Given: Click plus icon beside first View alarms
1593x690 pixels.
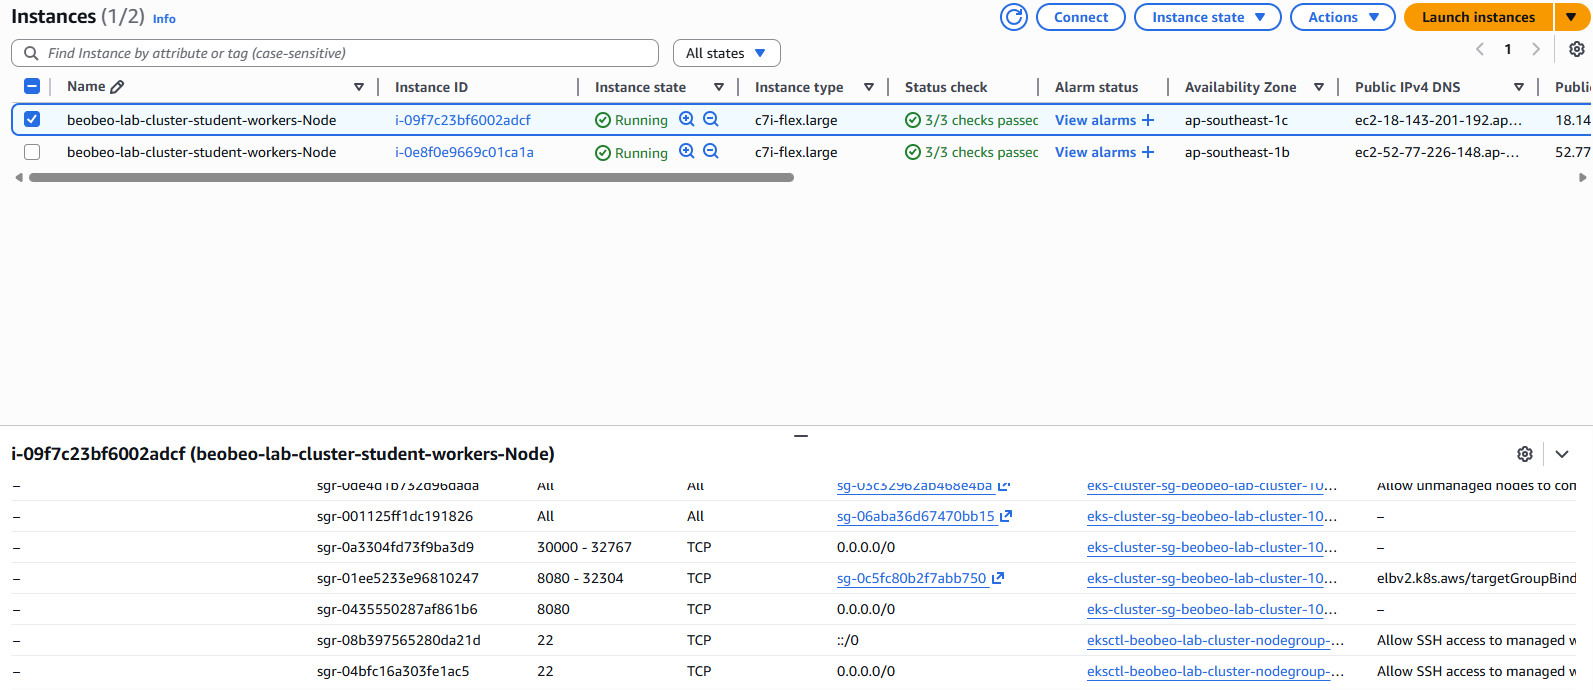Looking at the screenshot, I should 1148,120.
